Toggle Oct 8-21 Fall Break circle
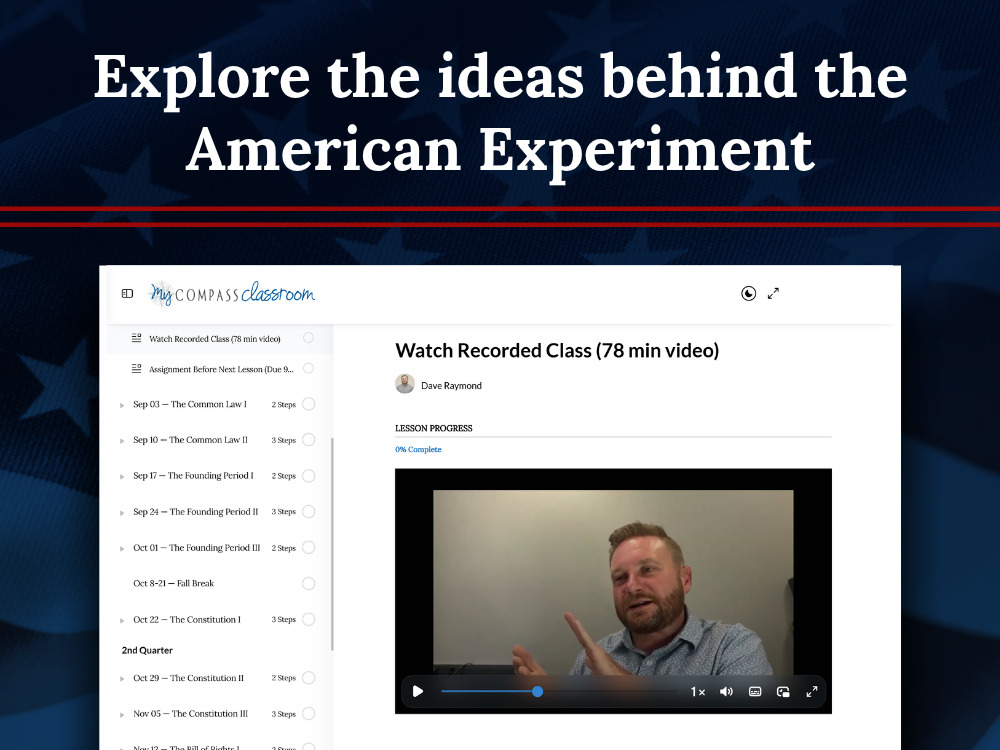The height and width of the screenshot is (750, 1000). click(309, 584)
